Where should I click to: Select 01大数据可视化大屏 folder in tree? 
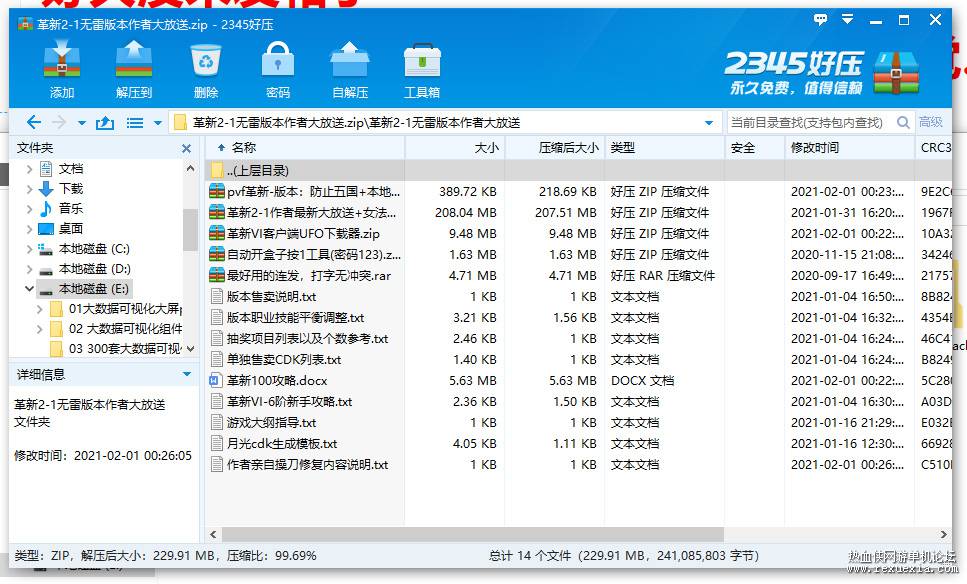pyautogui.click(x=126, y=308)
